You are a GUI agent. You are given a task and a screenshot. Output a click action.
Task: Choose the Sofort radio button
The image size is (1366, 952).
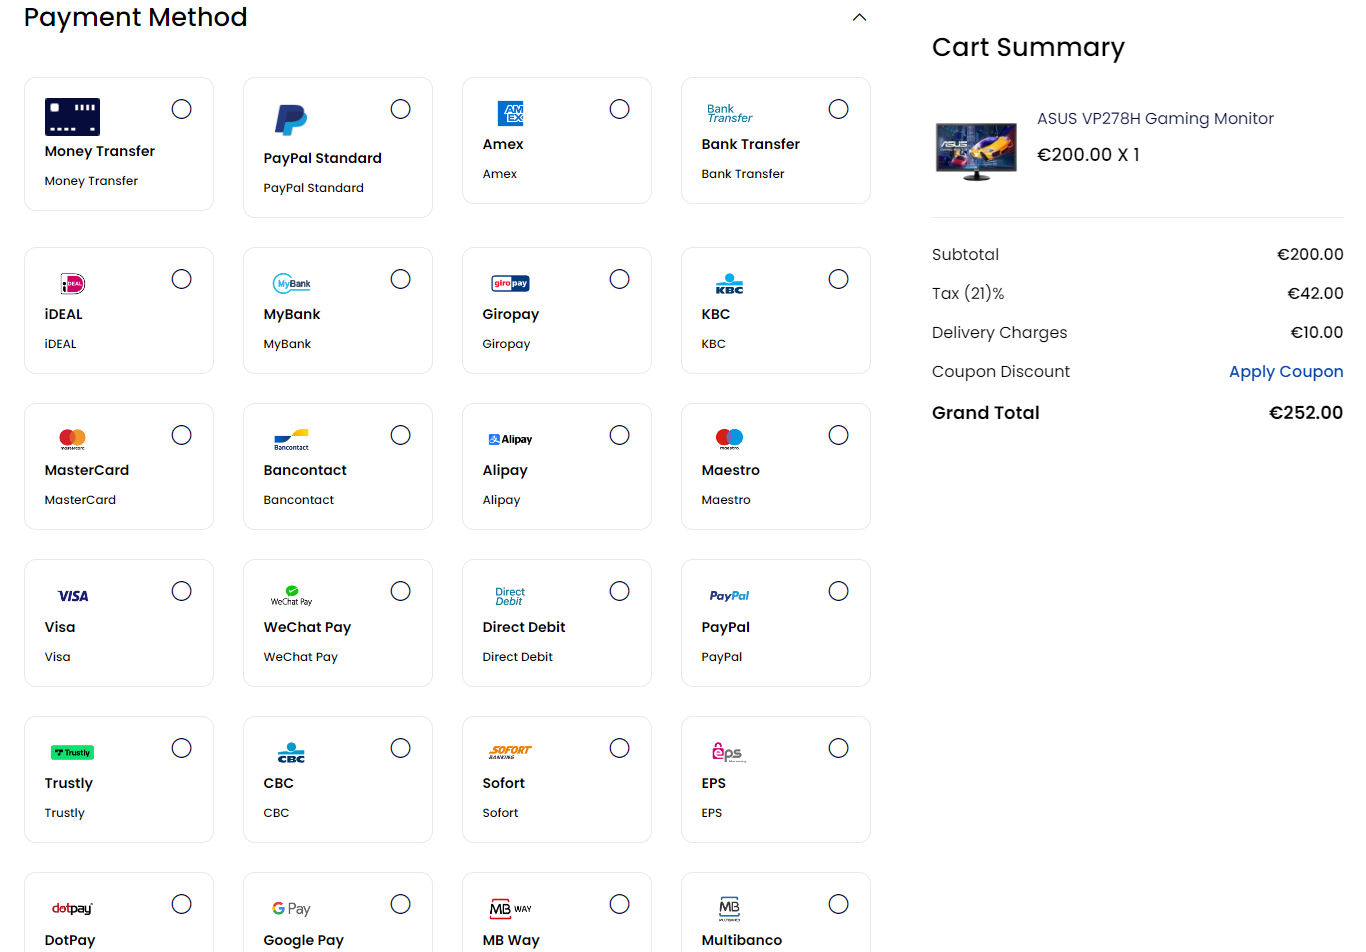(620, 748)
